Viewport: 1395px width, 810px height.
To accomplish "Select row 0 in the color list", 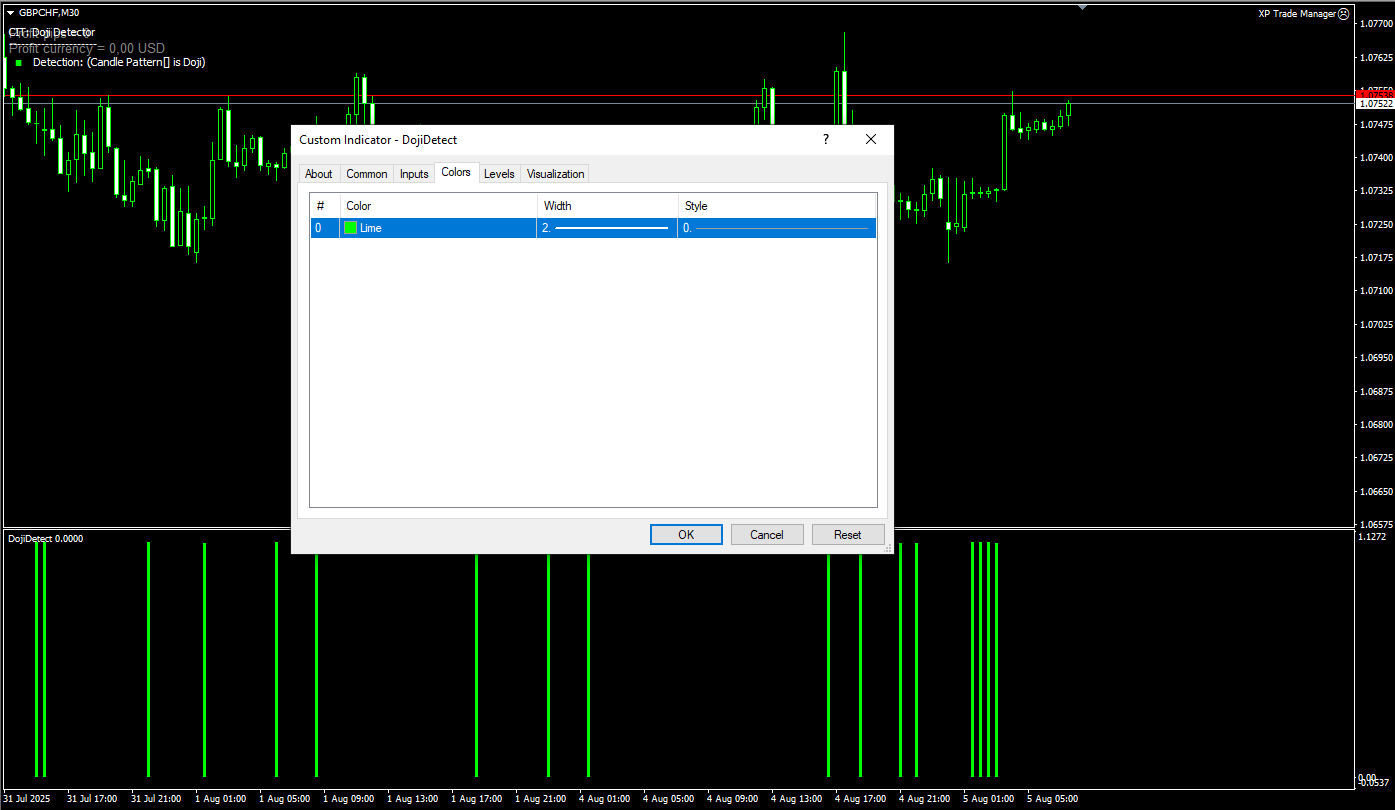I will pyautogui.click(x=323, y=227).
